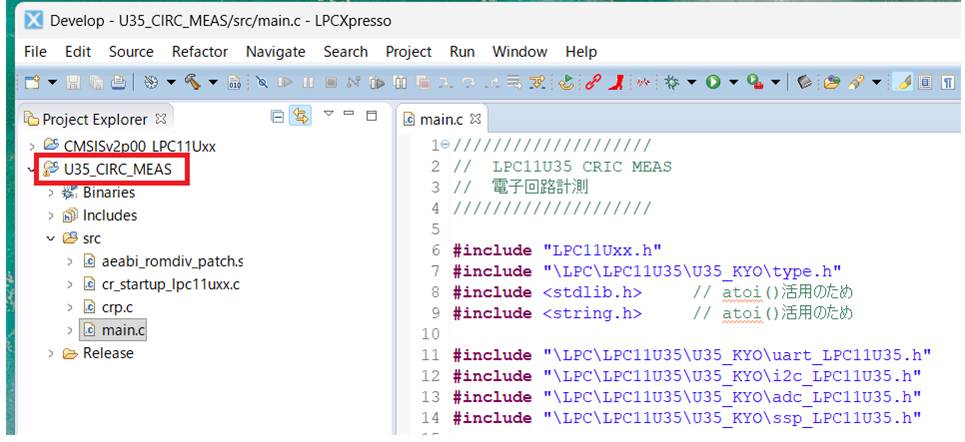
Task: Click the green bug Debug icon
Action: (669, 83)
